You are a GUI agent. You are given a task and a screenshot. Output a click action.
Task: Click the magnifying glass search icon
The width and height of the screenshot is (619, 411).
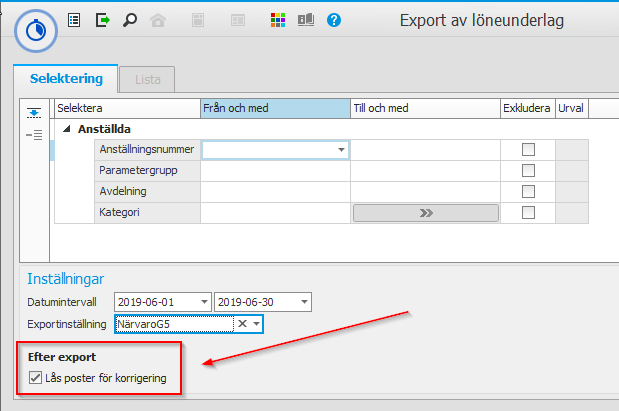pyautogui.click(x=129, y=20)
